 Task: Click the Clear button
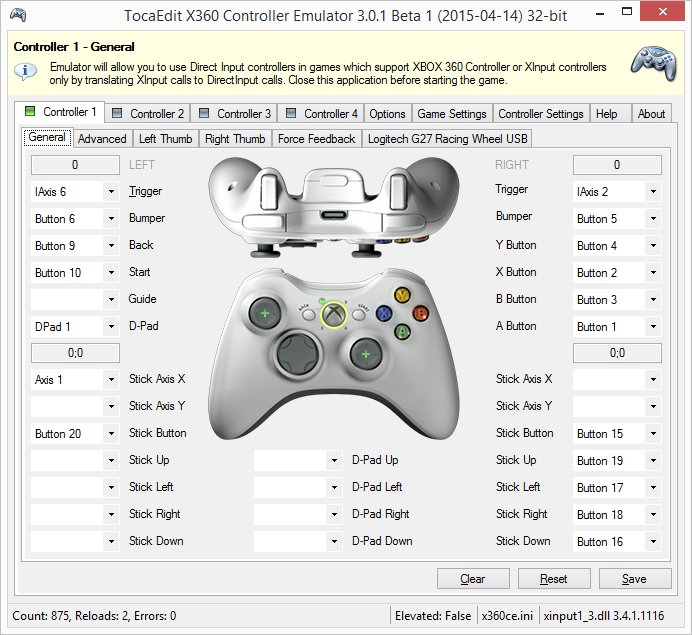pos(472,579)
